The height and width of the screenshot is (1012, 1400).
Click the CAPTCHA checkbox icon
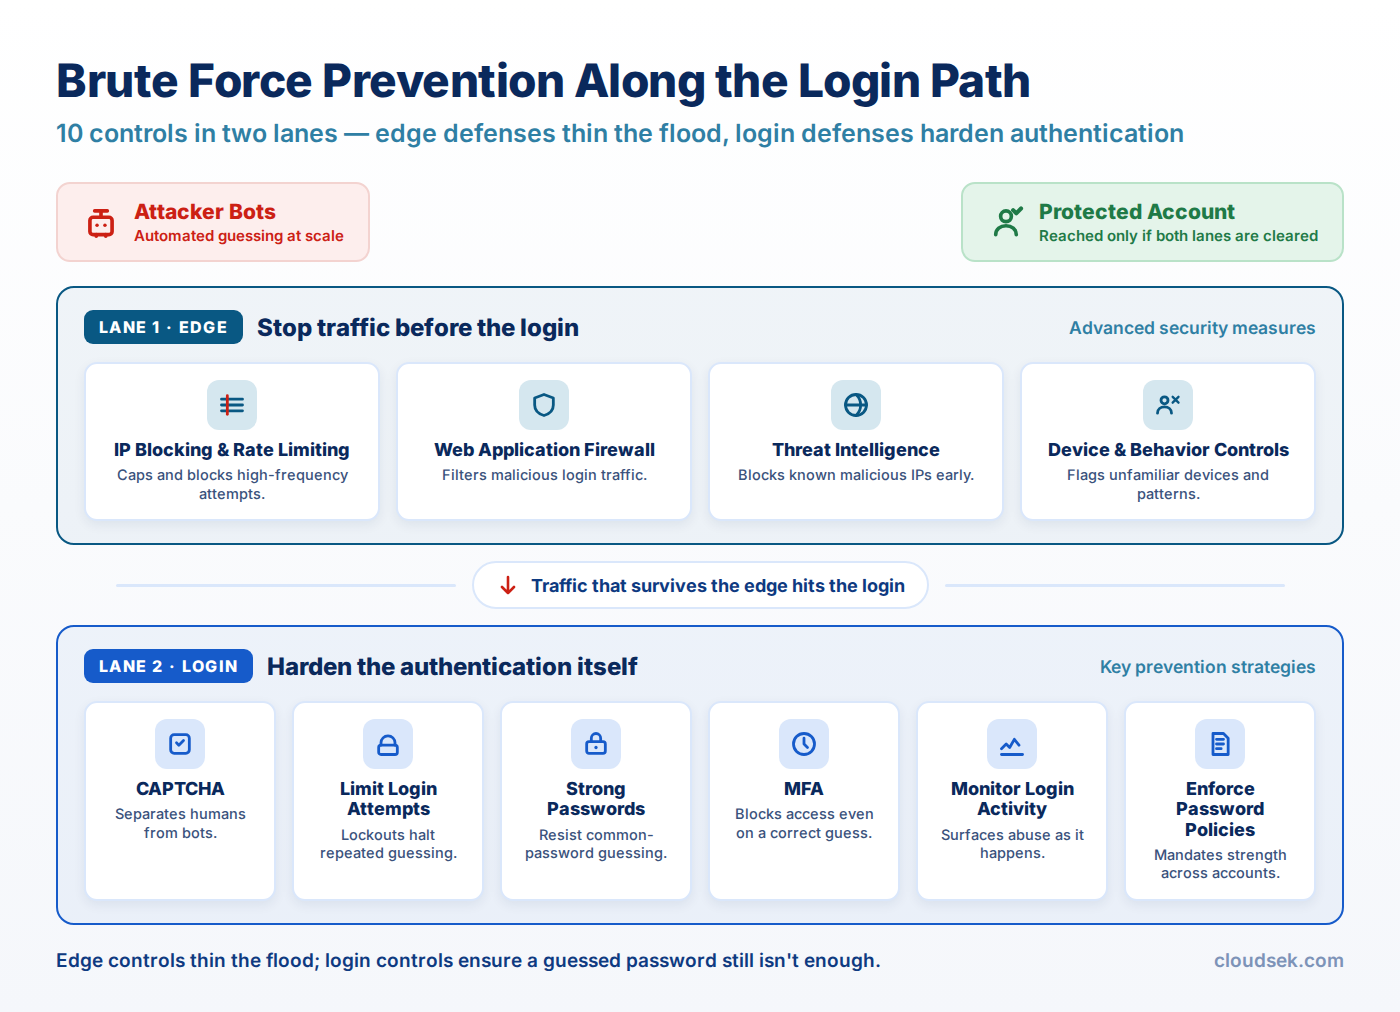pyautogui.click(x=180, y=744)
